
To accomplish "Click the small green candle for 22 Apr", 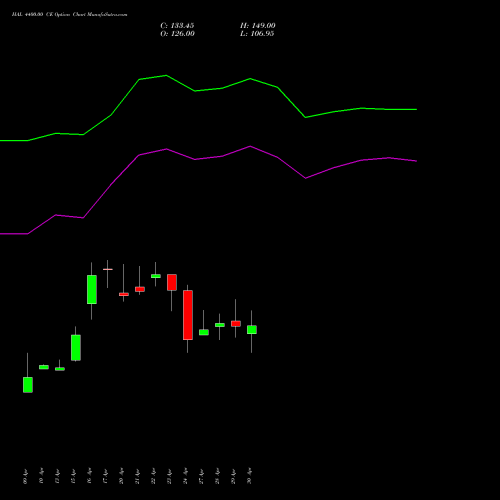I will pyautogui.click(x=156, y=276).
